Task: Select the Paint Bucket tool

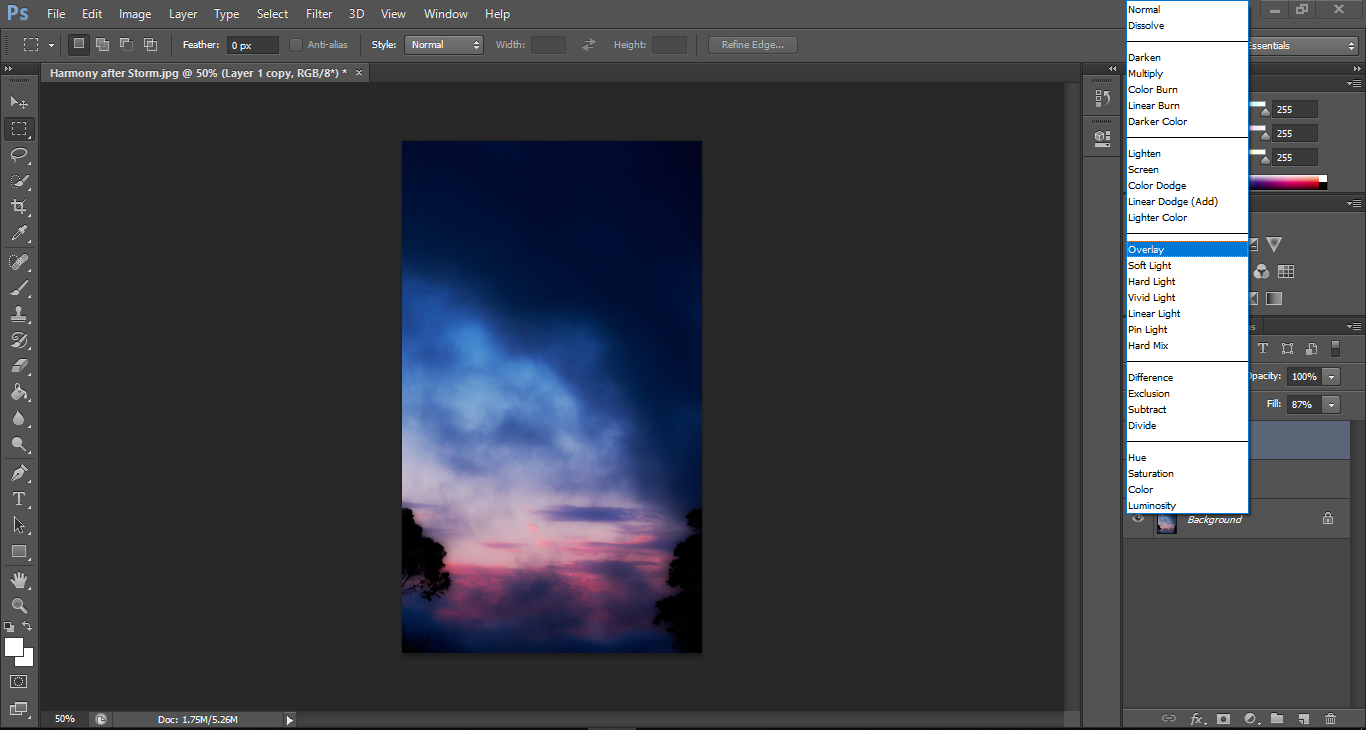Action: [19, 392]
